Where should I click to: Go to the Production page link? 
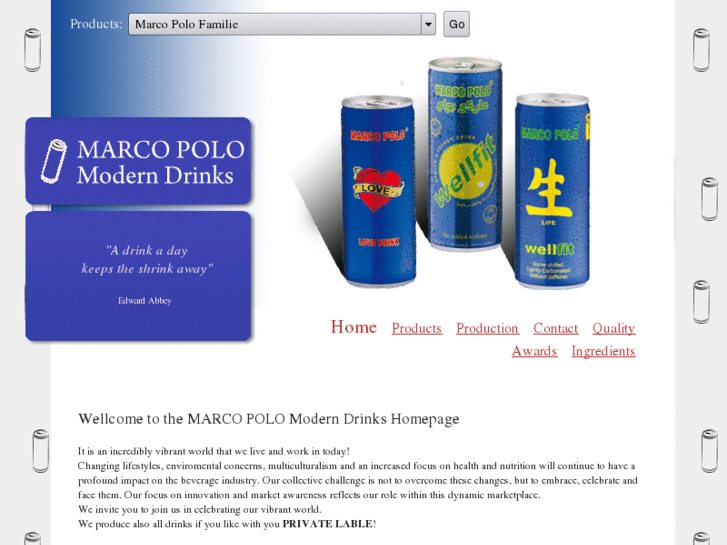pos(487,328)
